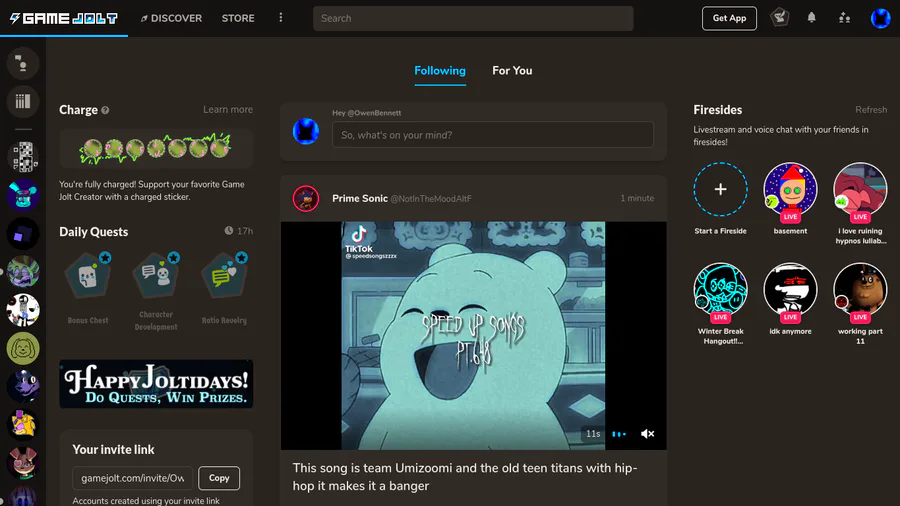Image resolution: width=900 pixels, height=506 pixels.
Task: Open Prime Sonic's profile name link
Action: click(x=360, y=198)
